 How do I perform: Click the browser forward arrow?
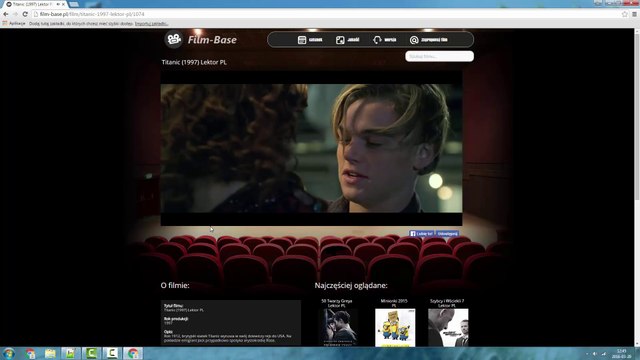pyautogui.click(x=16, y=14)
